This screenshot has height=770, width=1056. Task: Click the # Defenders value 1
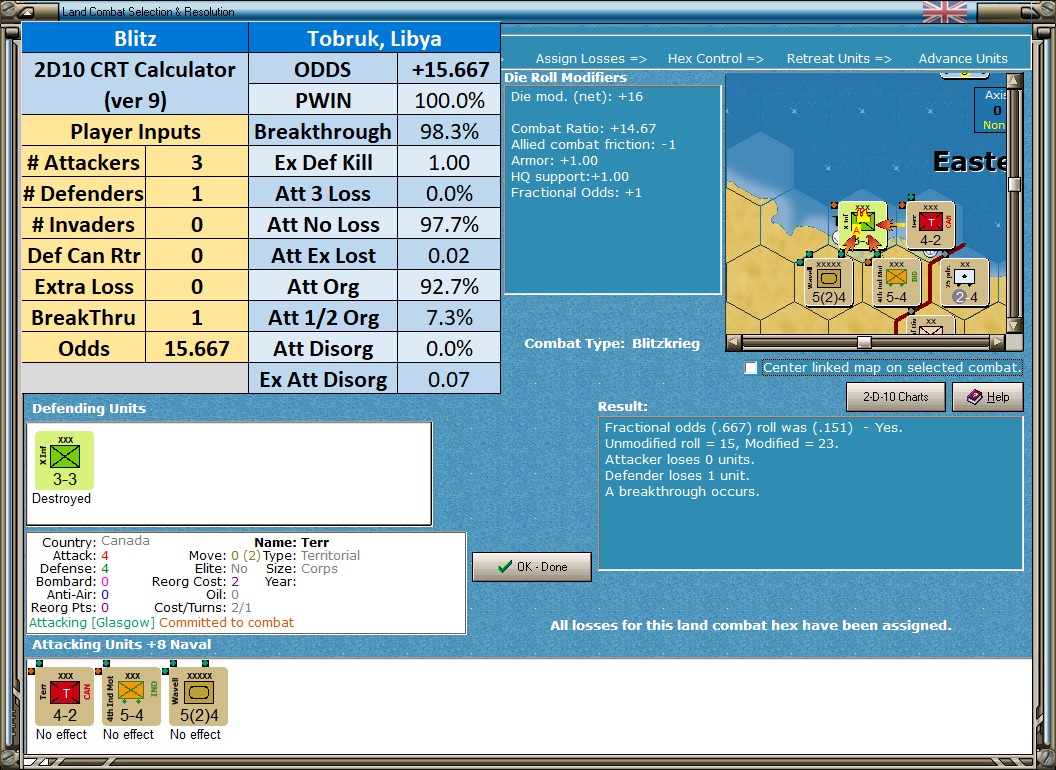(197, 193)
